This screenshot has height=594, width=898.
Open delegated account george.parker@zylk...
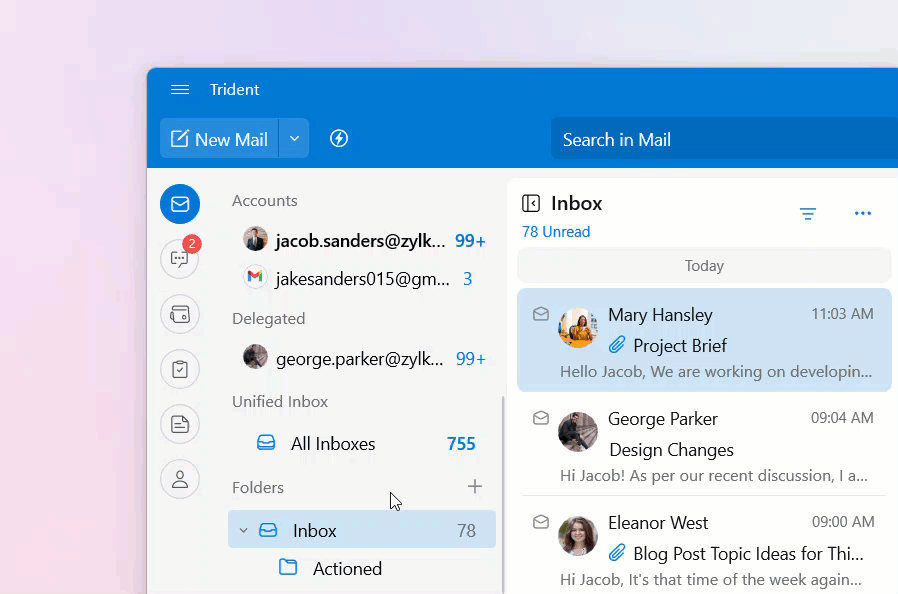point(362,359)
